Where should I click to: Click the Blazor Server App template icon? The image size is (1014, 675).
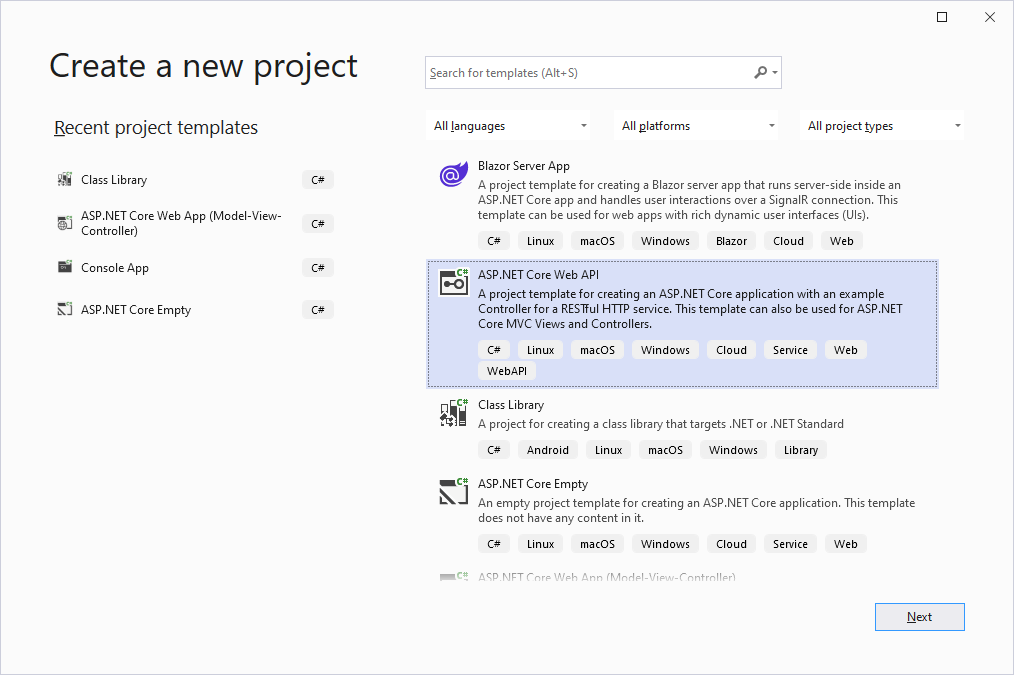click(x=453, y=175)
